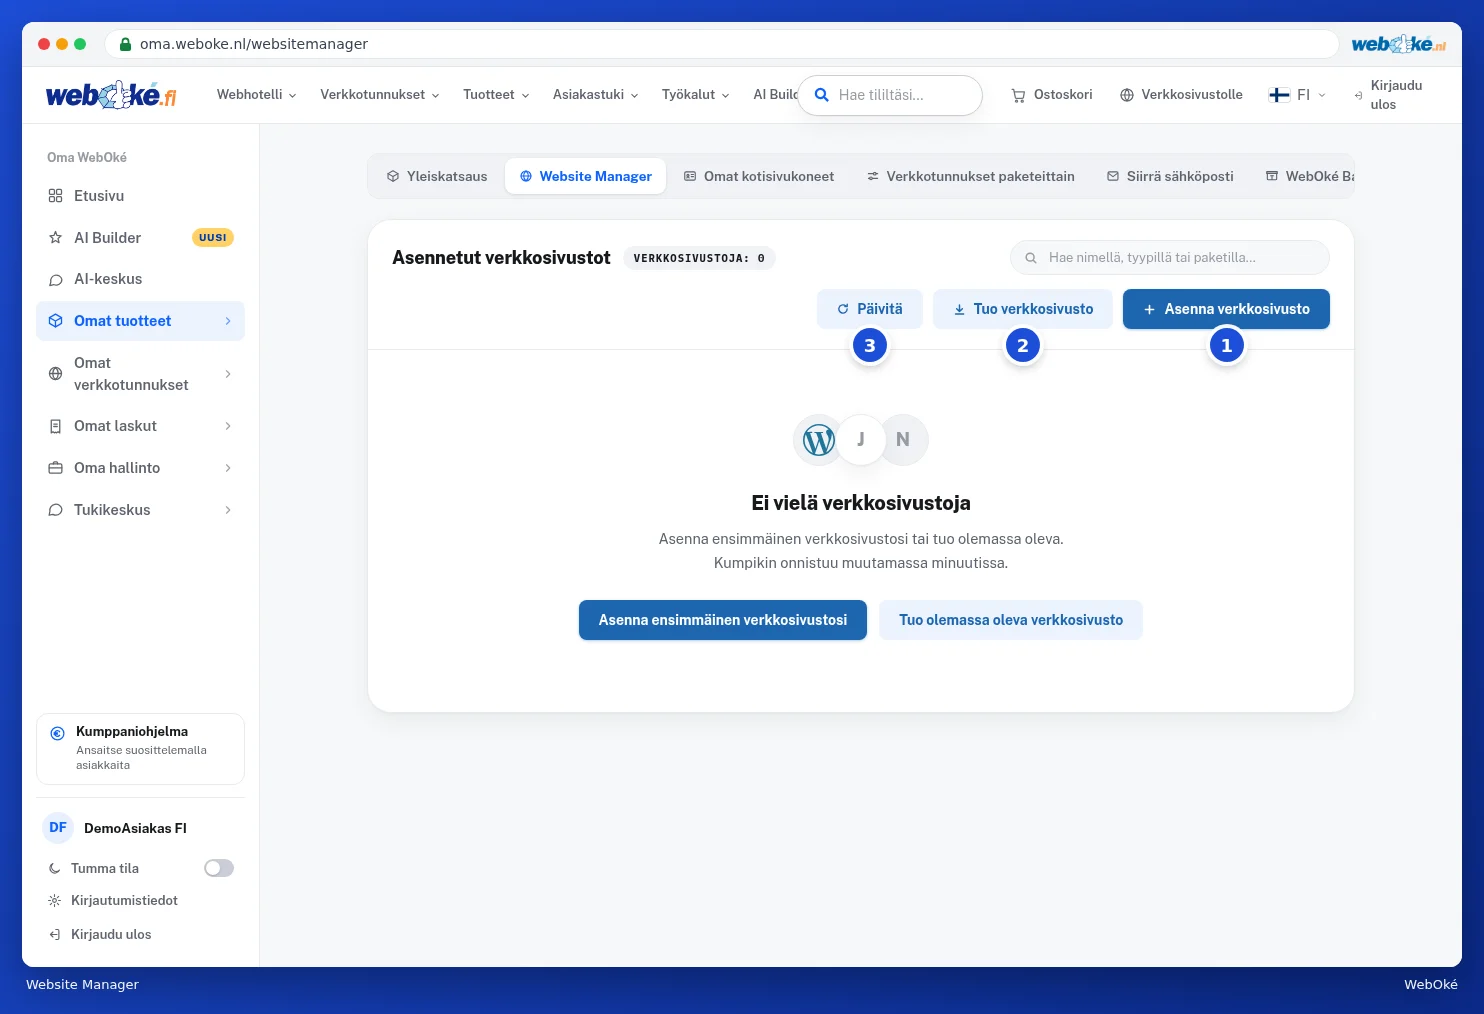Click Kirjaudu ulos link in header
Viewport: 1484px width, 1014px height.
[1389, 95]
